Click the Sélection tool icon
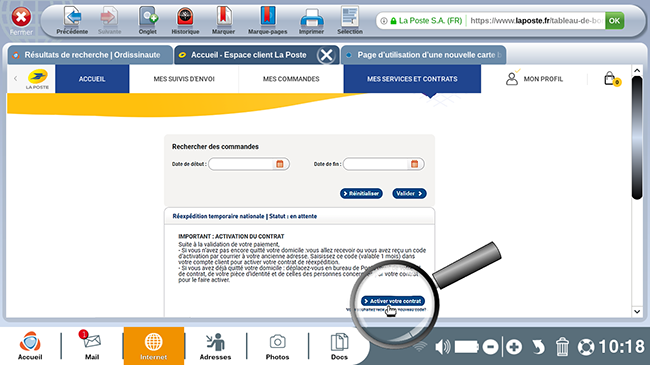Screen dimensions: 650x365 click(x=350, y=17)
